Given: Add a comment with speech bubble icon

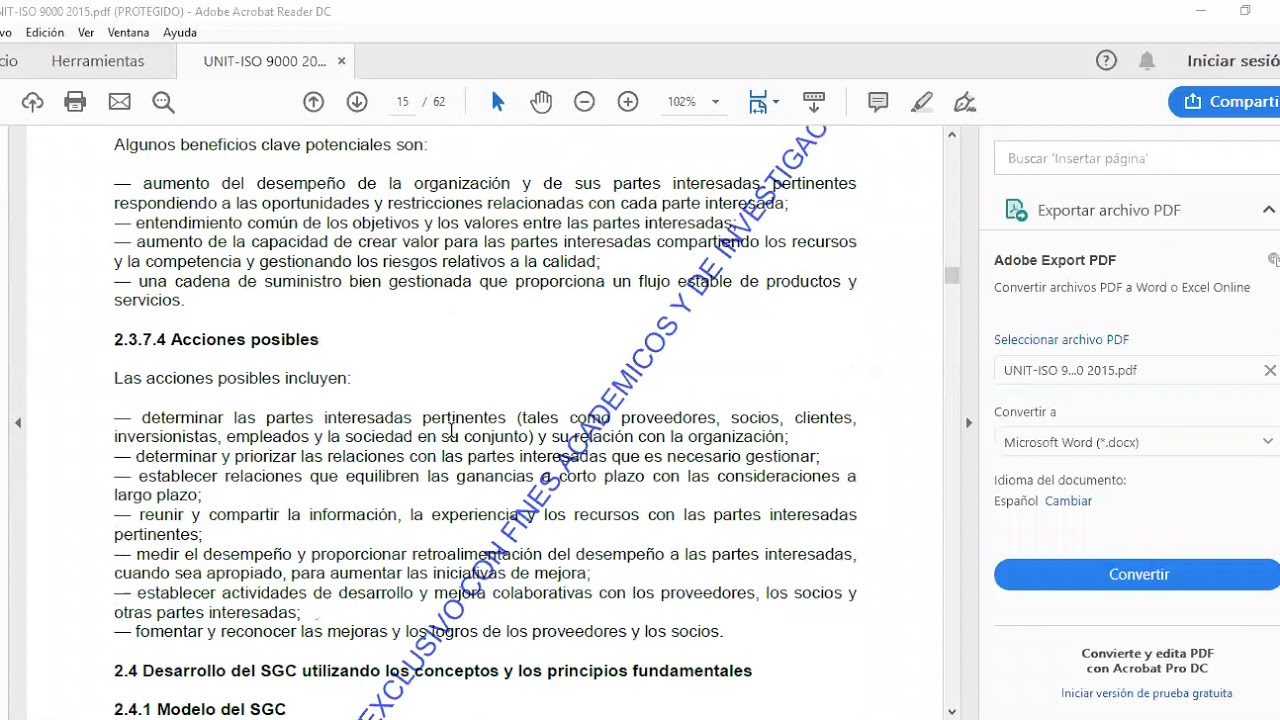Looking at the screenshot, I should coord(878,102).
